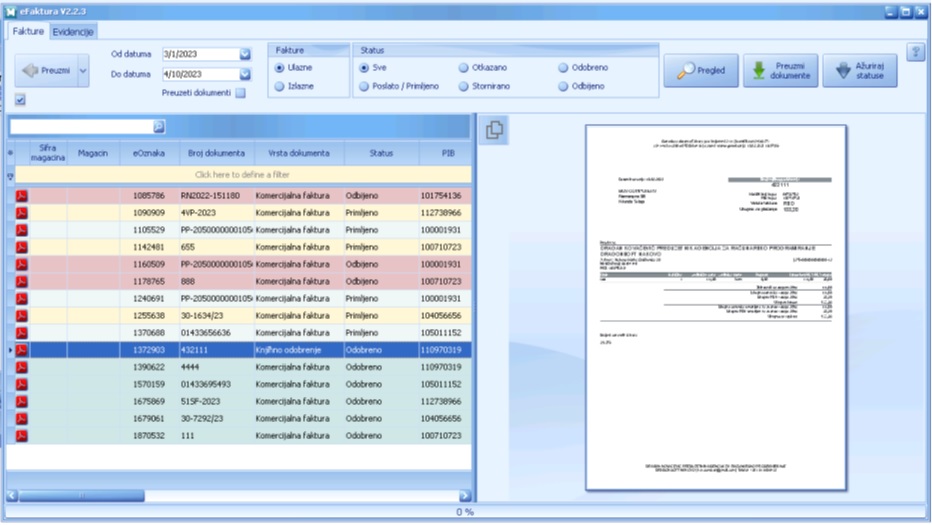This screenshot has height=525, width=932.
Task: Open PDF icon for eOznaka 1870532
Action: click(22, 436)
